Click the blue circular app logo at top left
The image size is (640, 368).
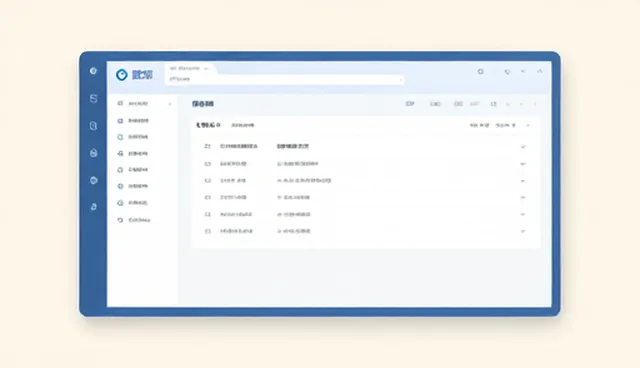pyautogui.click(x=122, y=75)
